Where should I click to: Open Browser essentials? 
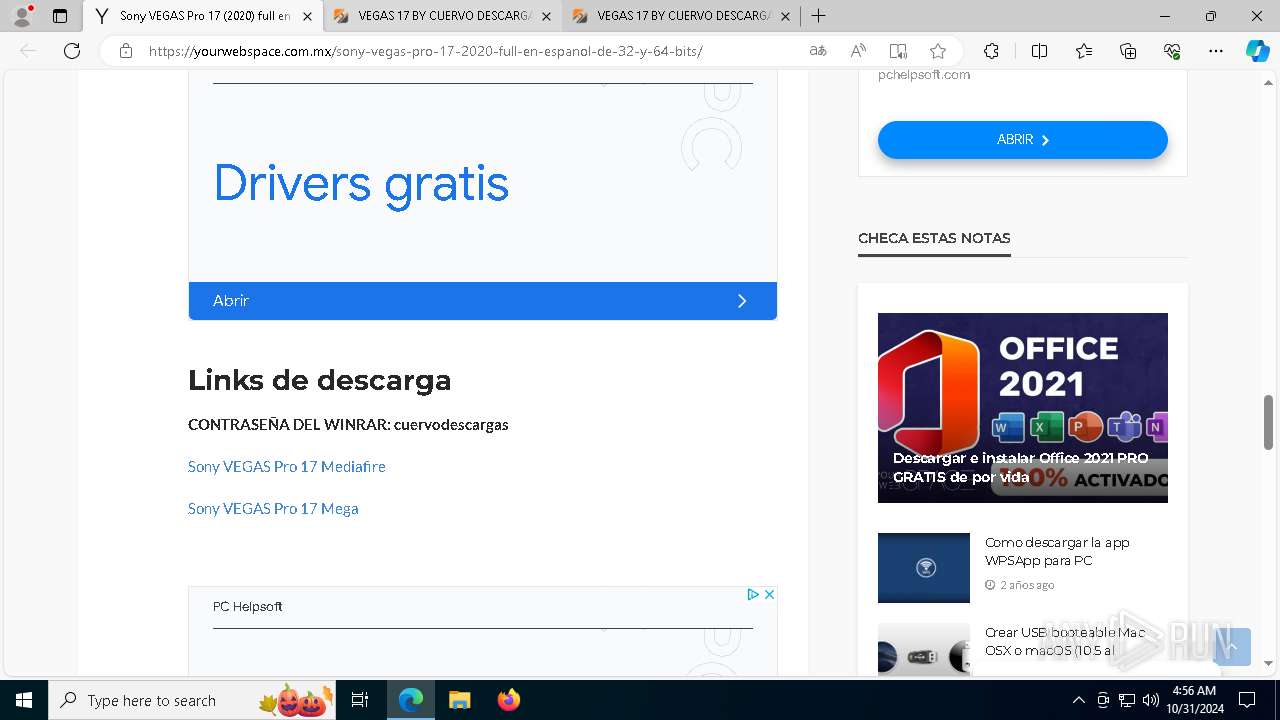coord(1172,51)
